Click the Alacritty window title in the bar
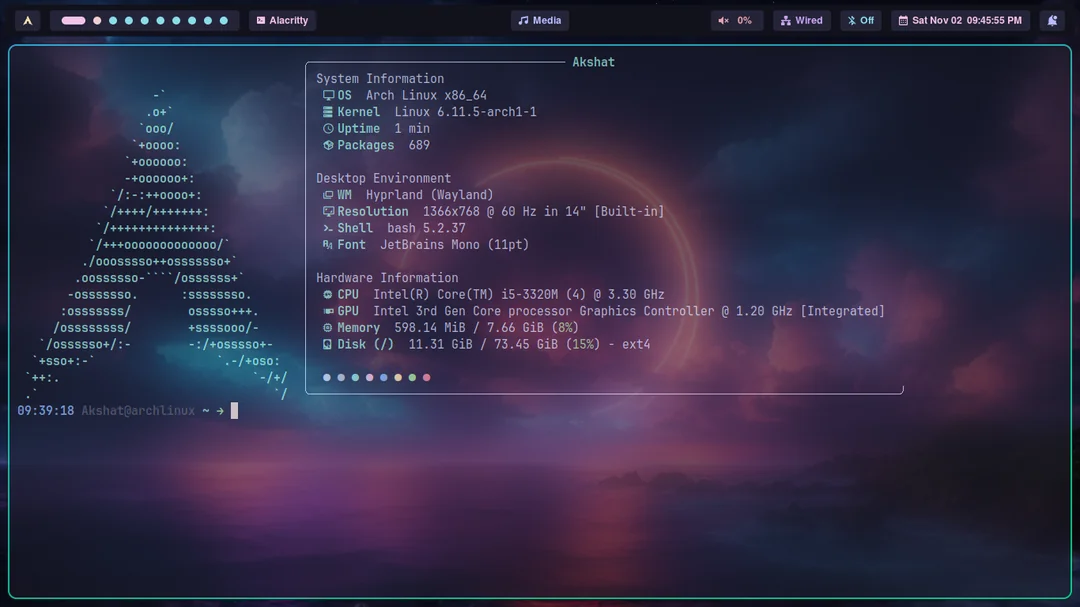This screenshot has width=1080, height=607. (x=282, y=21)
